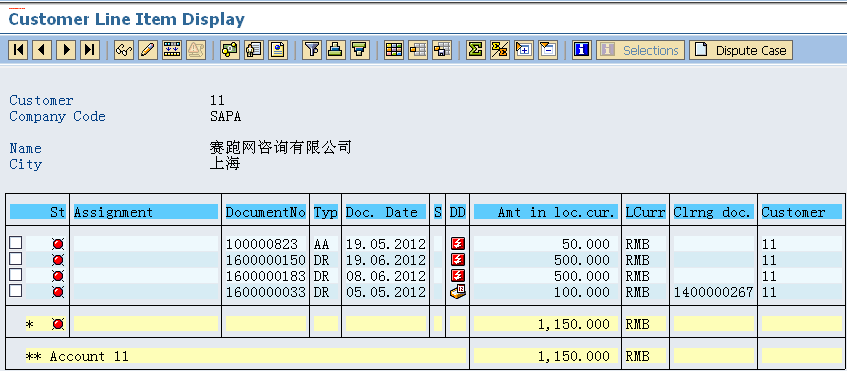
Task: Click the subtotal icon beside Sigma
Action: click(x=500, y=50)
